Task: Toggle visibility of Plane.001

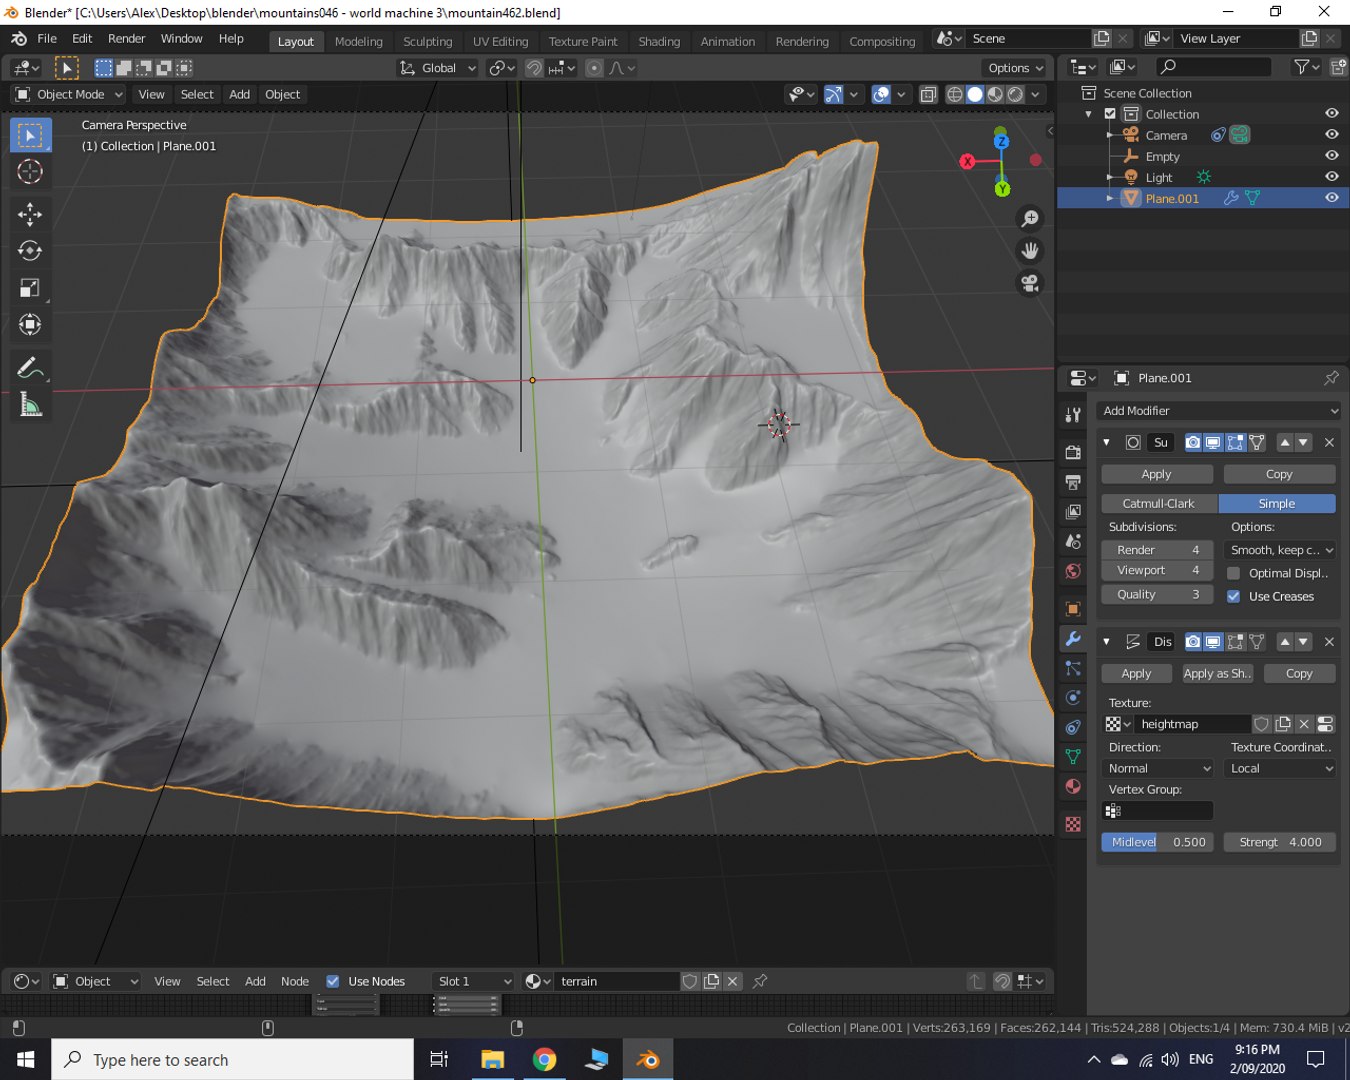Action: [x=1332, y=198]
